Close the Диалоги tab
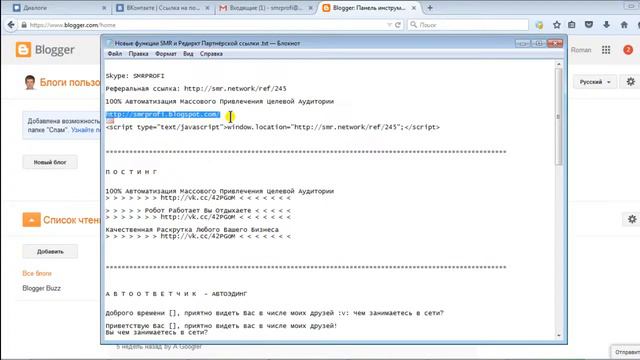The height and width of the screenshot is (360, 640). point(104,8)
